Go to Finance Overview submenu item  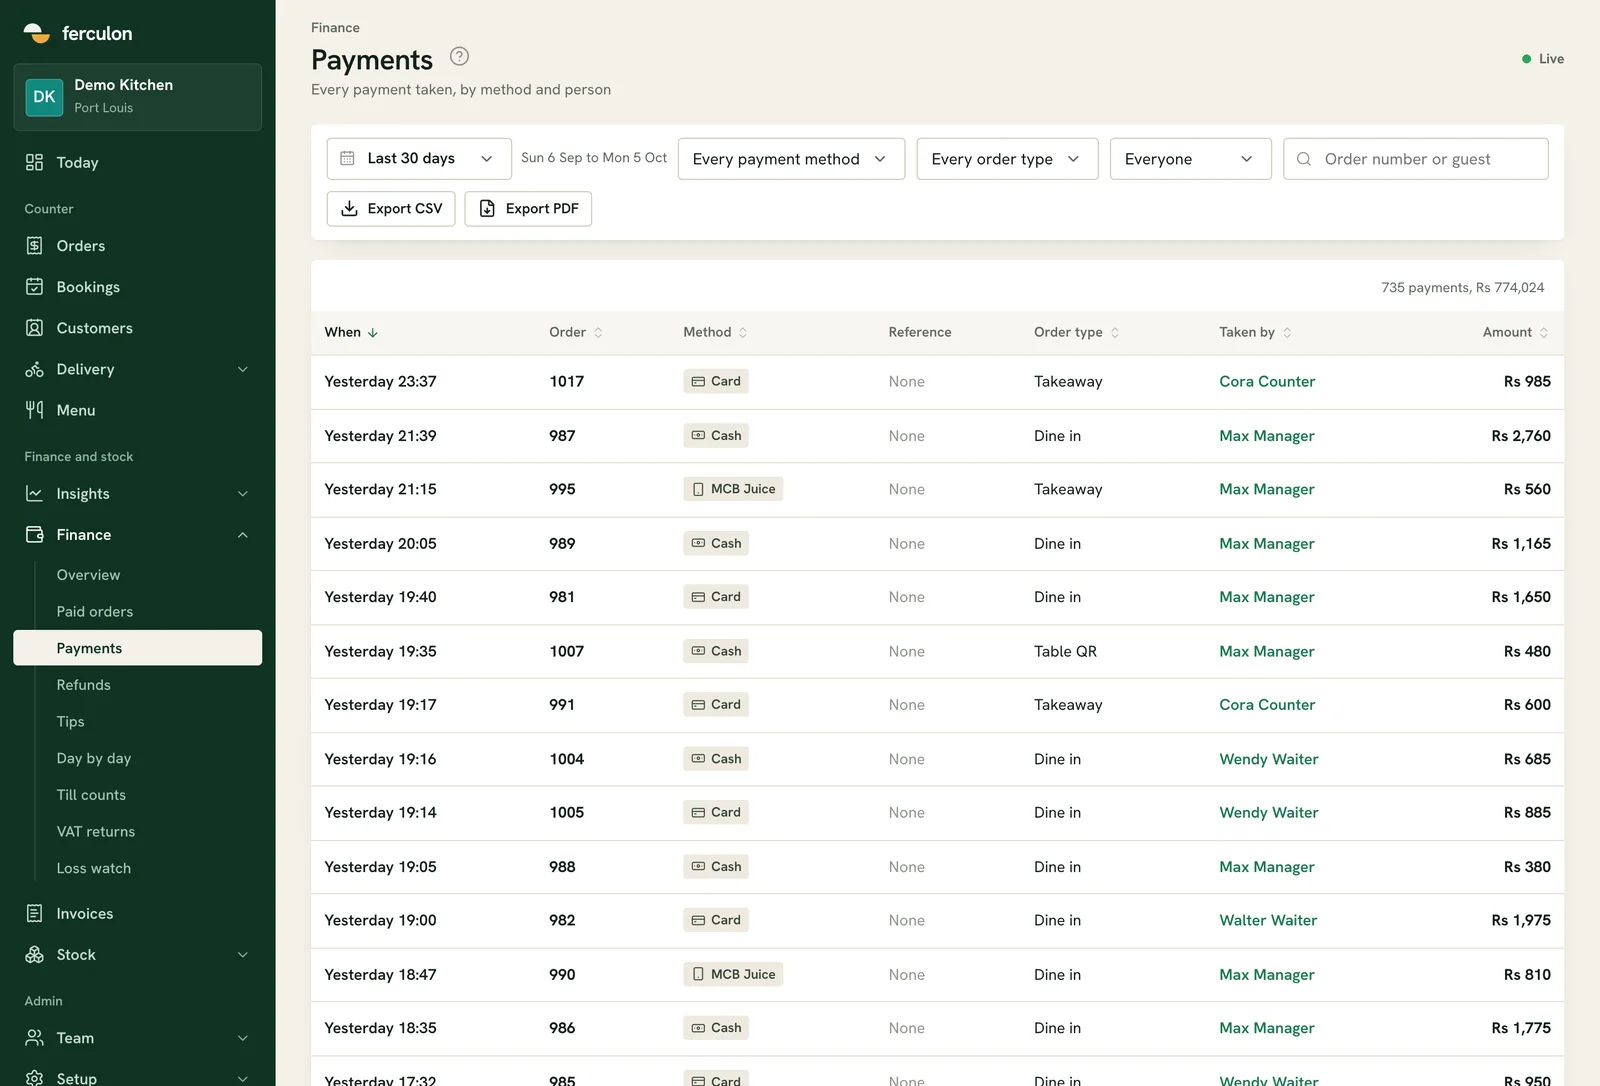tap(88, 575)
